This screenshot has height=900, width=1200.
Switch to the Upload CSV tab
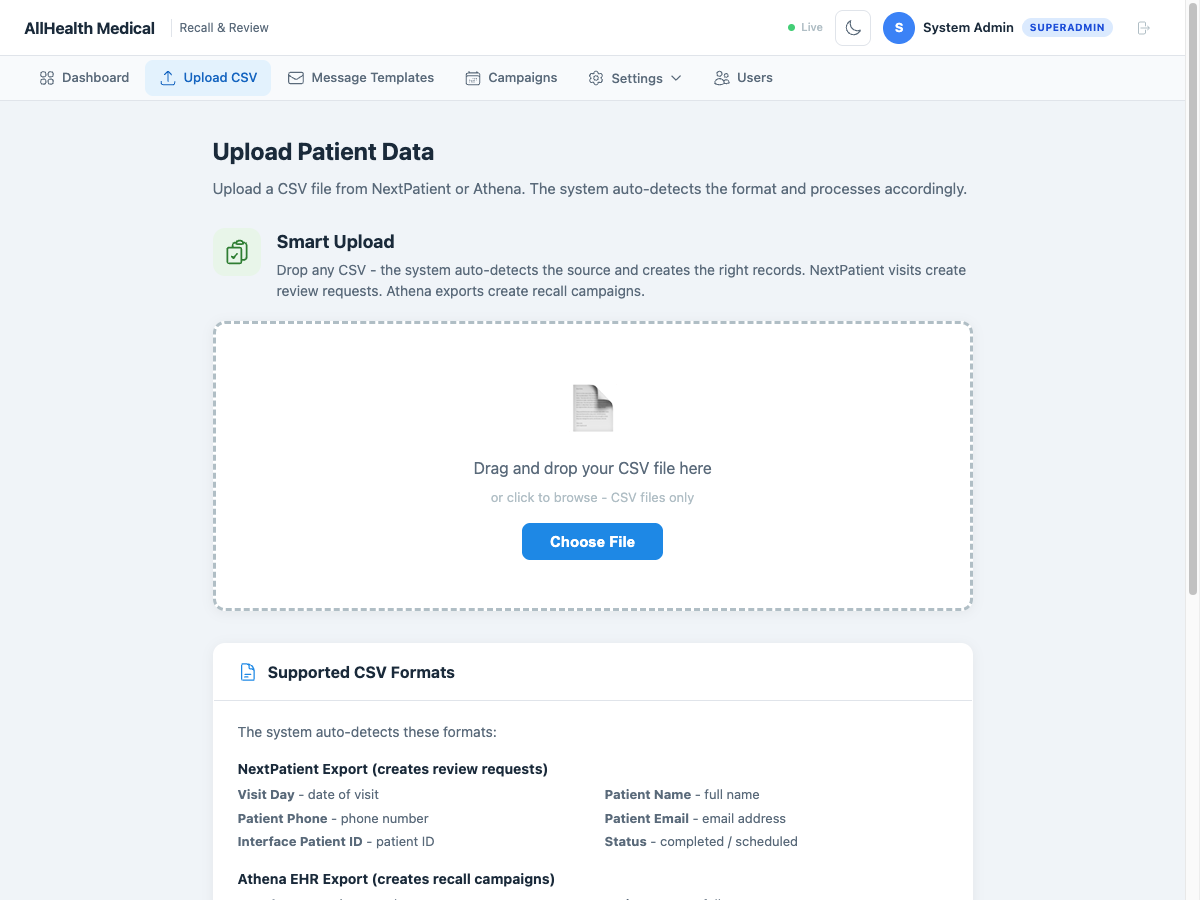coord(208,77)
